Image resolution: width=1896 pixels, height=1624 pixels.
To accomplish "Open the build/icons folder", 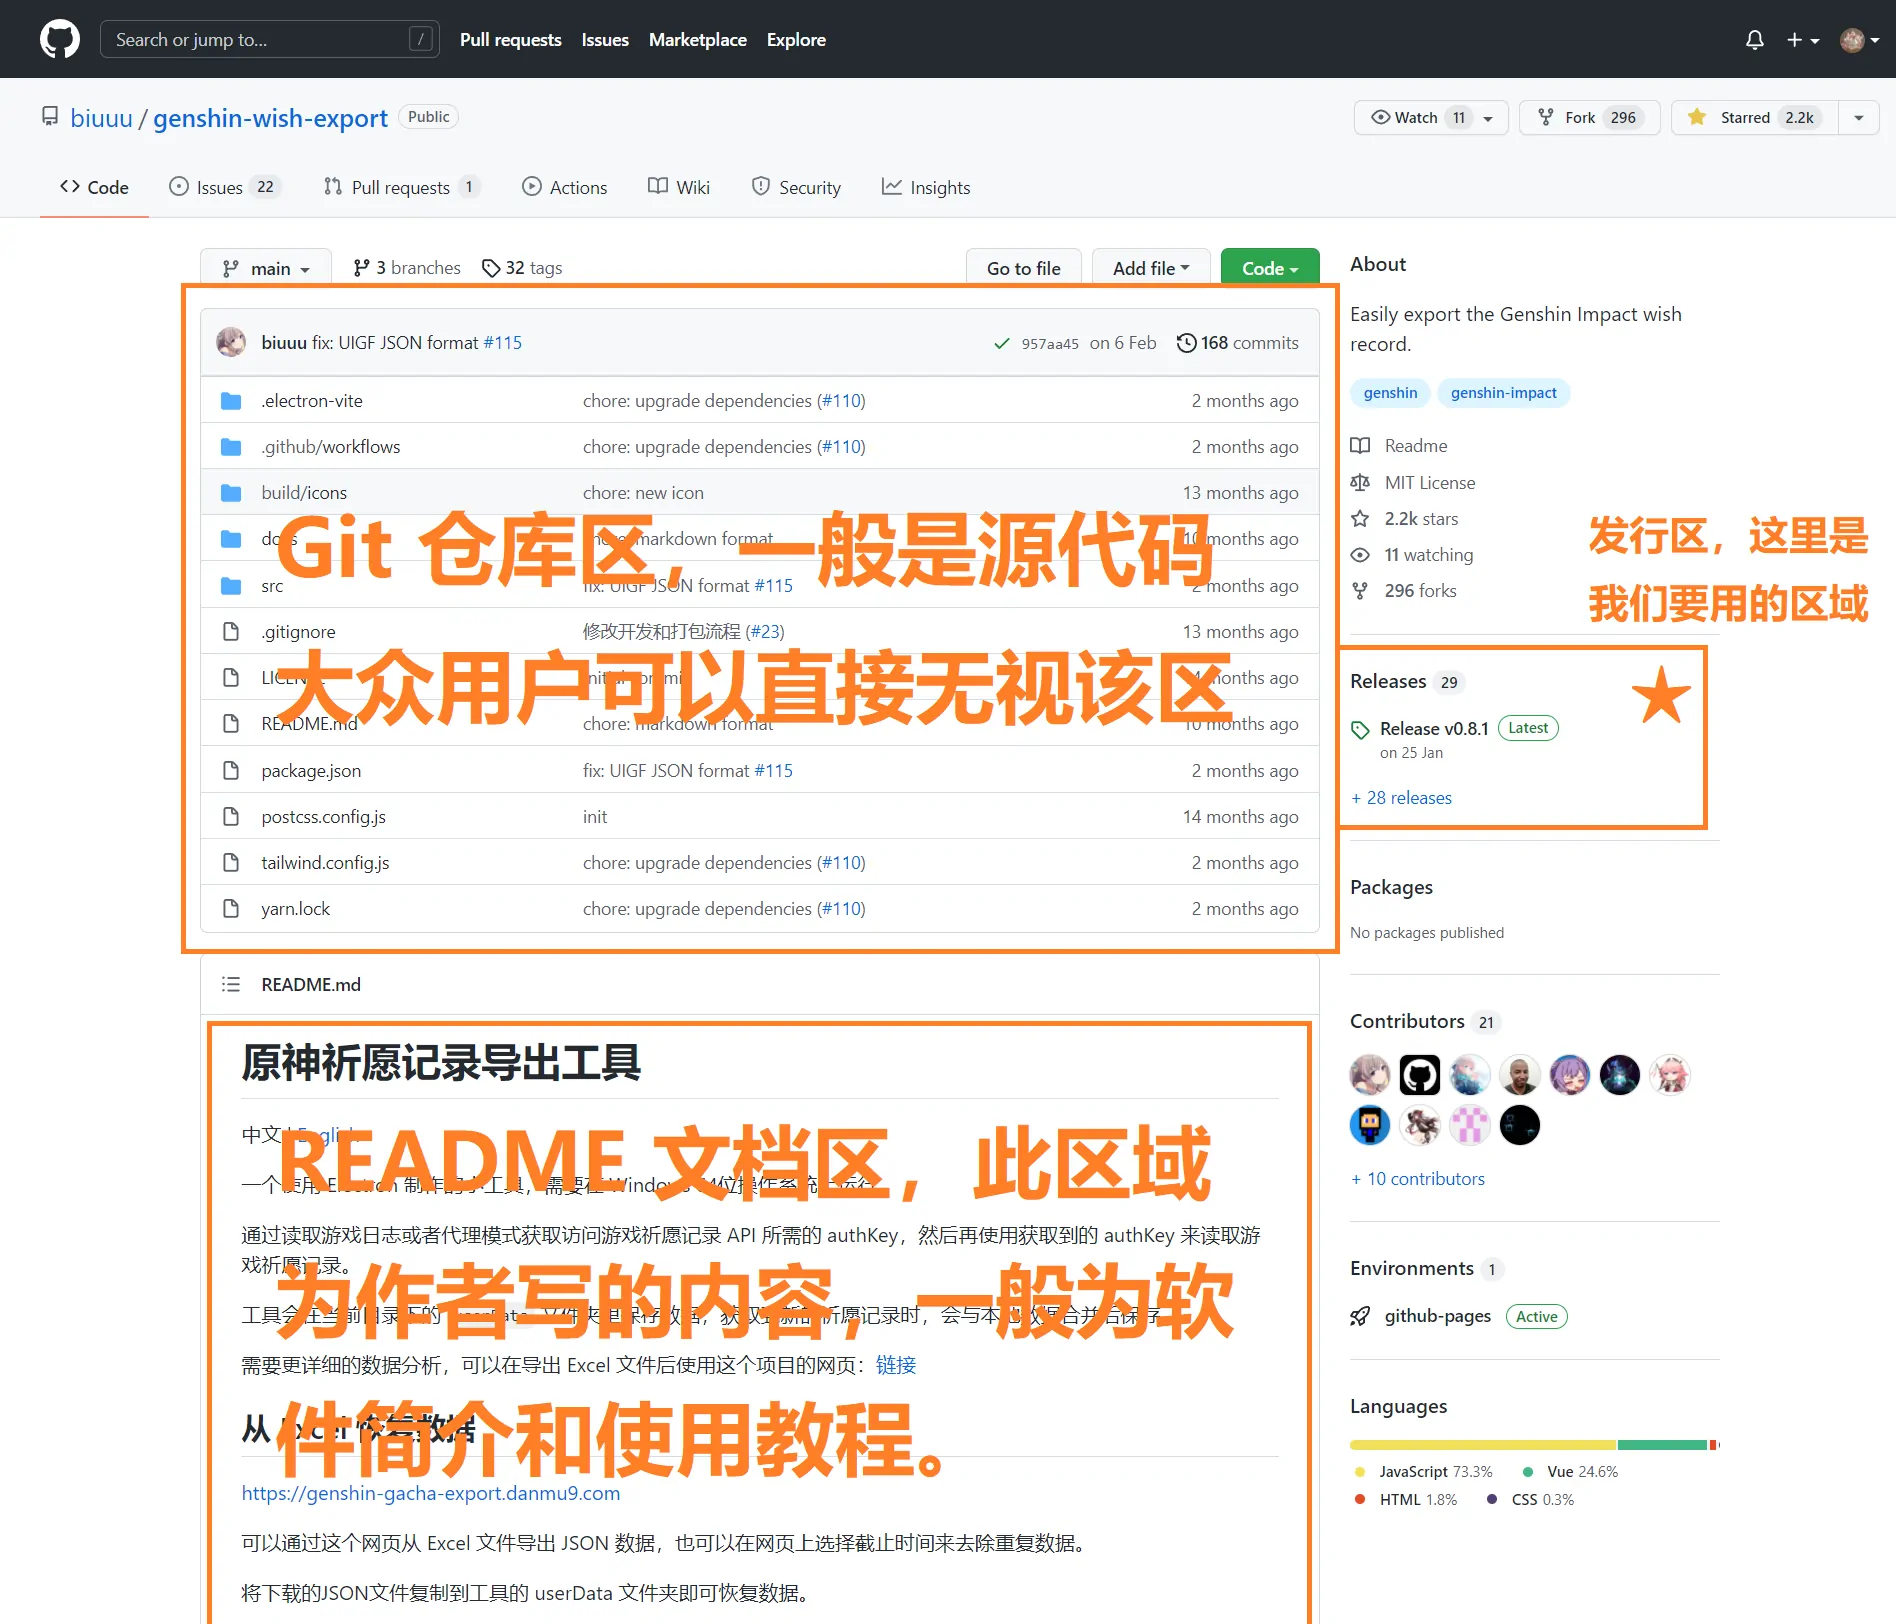I will [x=304, y=493].
